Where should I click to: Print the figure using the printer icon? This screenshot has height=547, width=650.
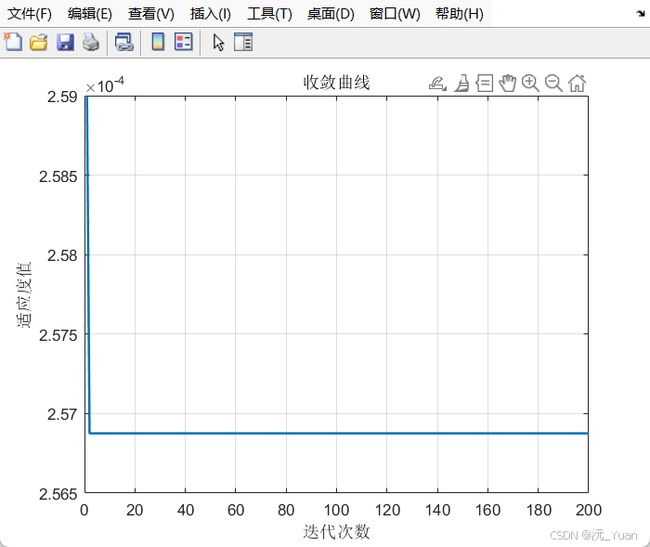(91, 42)
